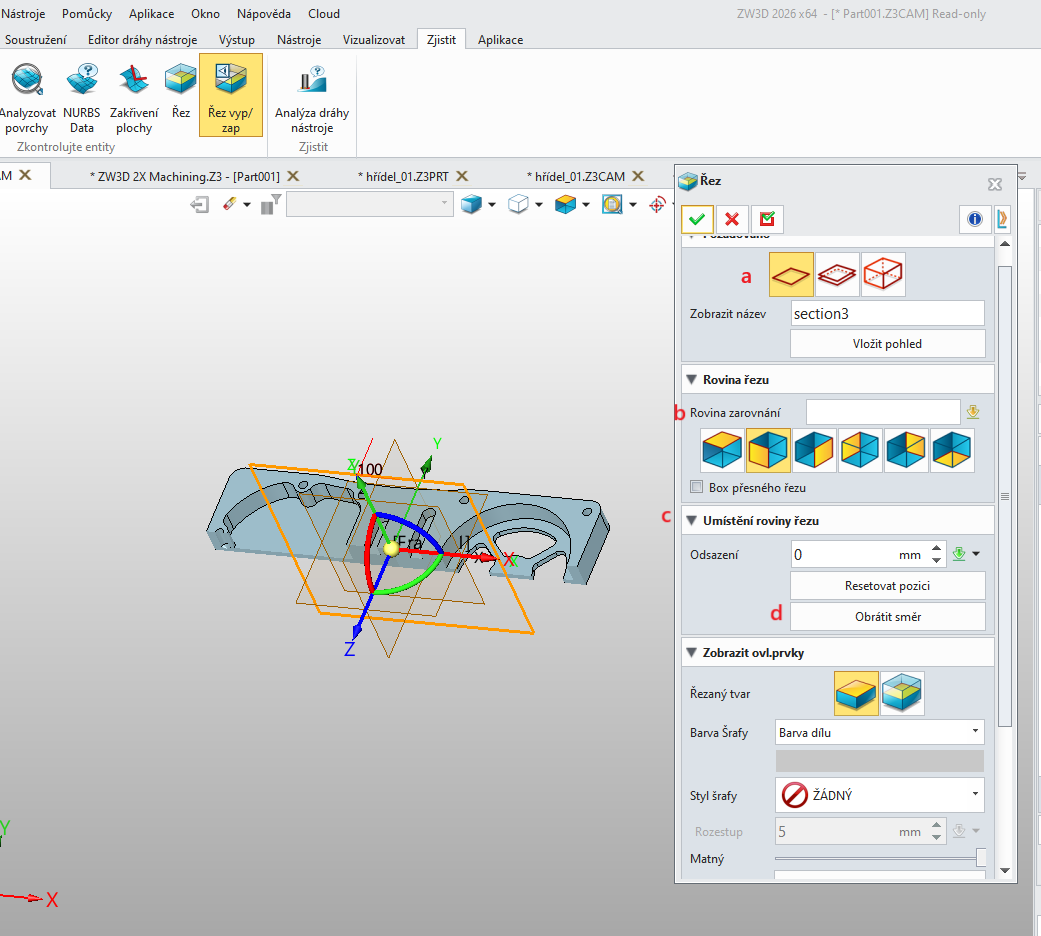Choose single-plane section type icon
Image resolution: width=1041 pixels, height=936 pixels.
point(791,274)
